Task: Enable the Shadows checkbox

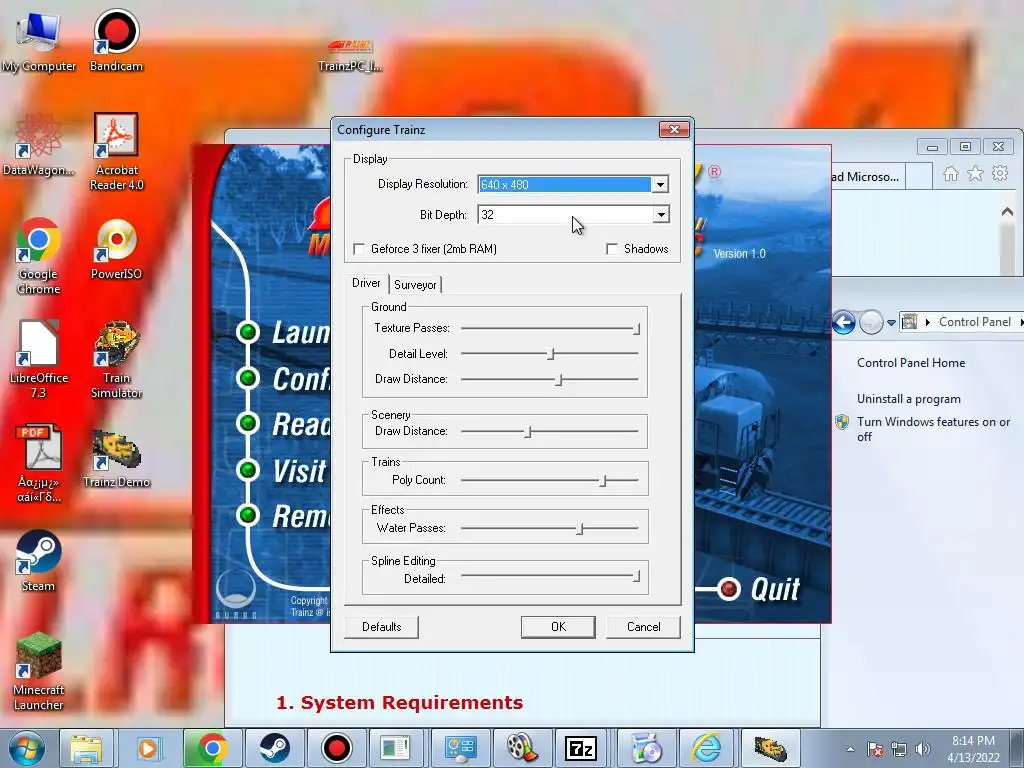Action: (x=612, y=249)
